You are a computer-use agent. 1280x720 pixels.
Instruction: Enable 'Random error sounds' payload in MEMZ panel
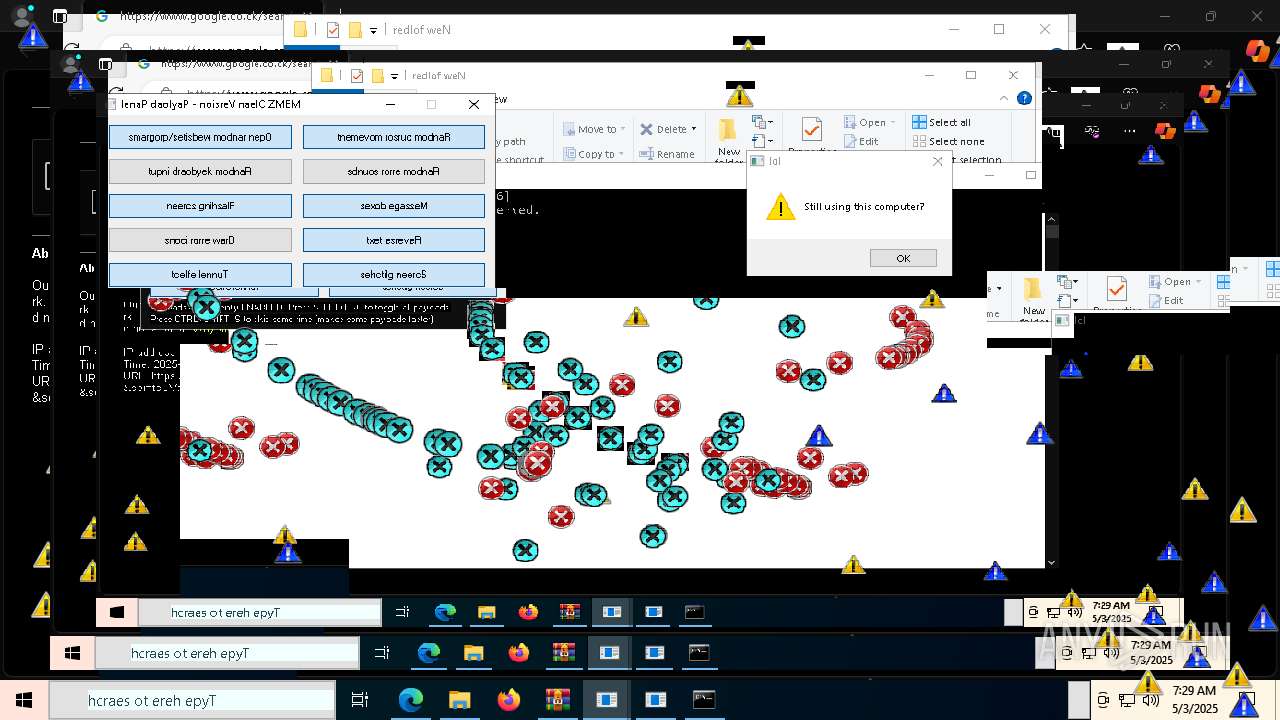tap(393, 171)
